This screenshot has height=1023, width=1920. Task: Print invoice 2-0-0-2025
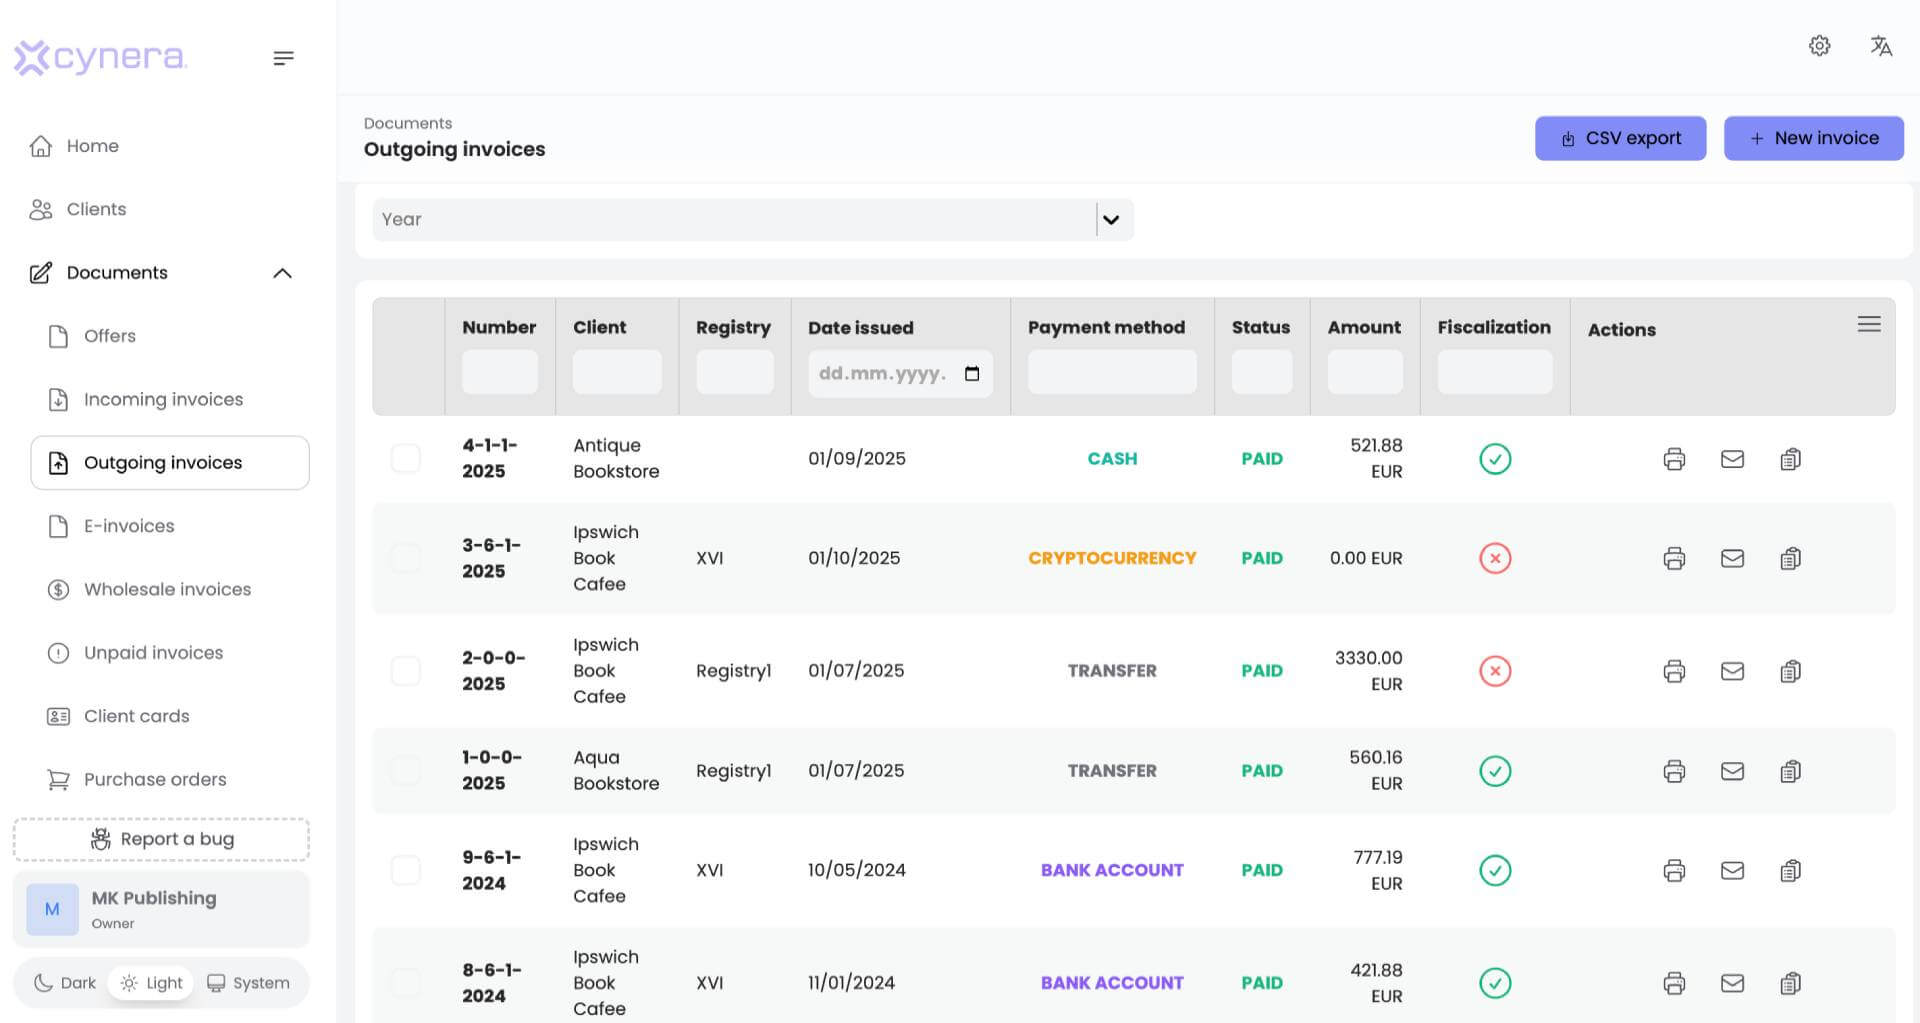1674,671
